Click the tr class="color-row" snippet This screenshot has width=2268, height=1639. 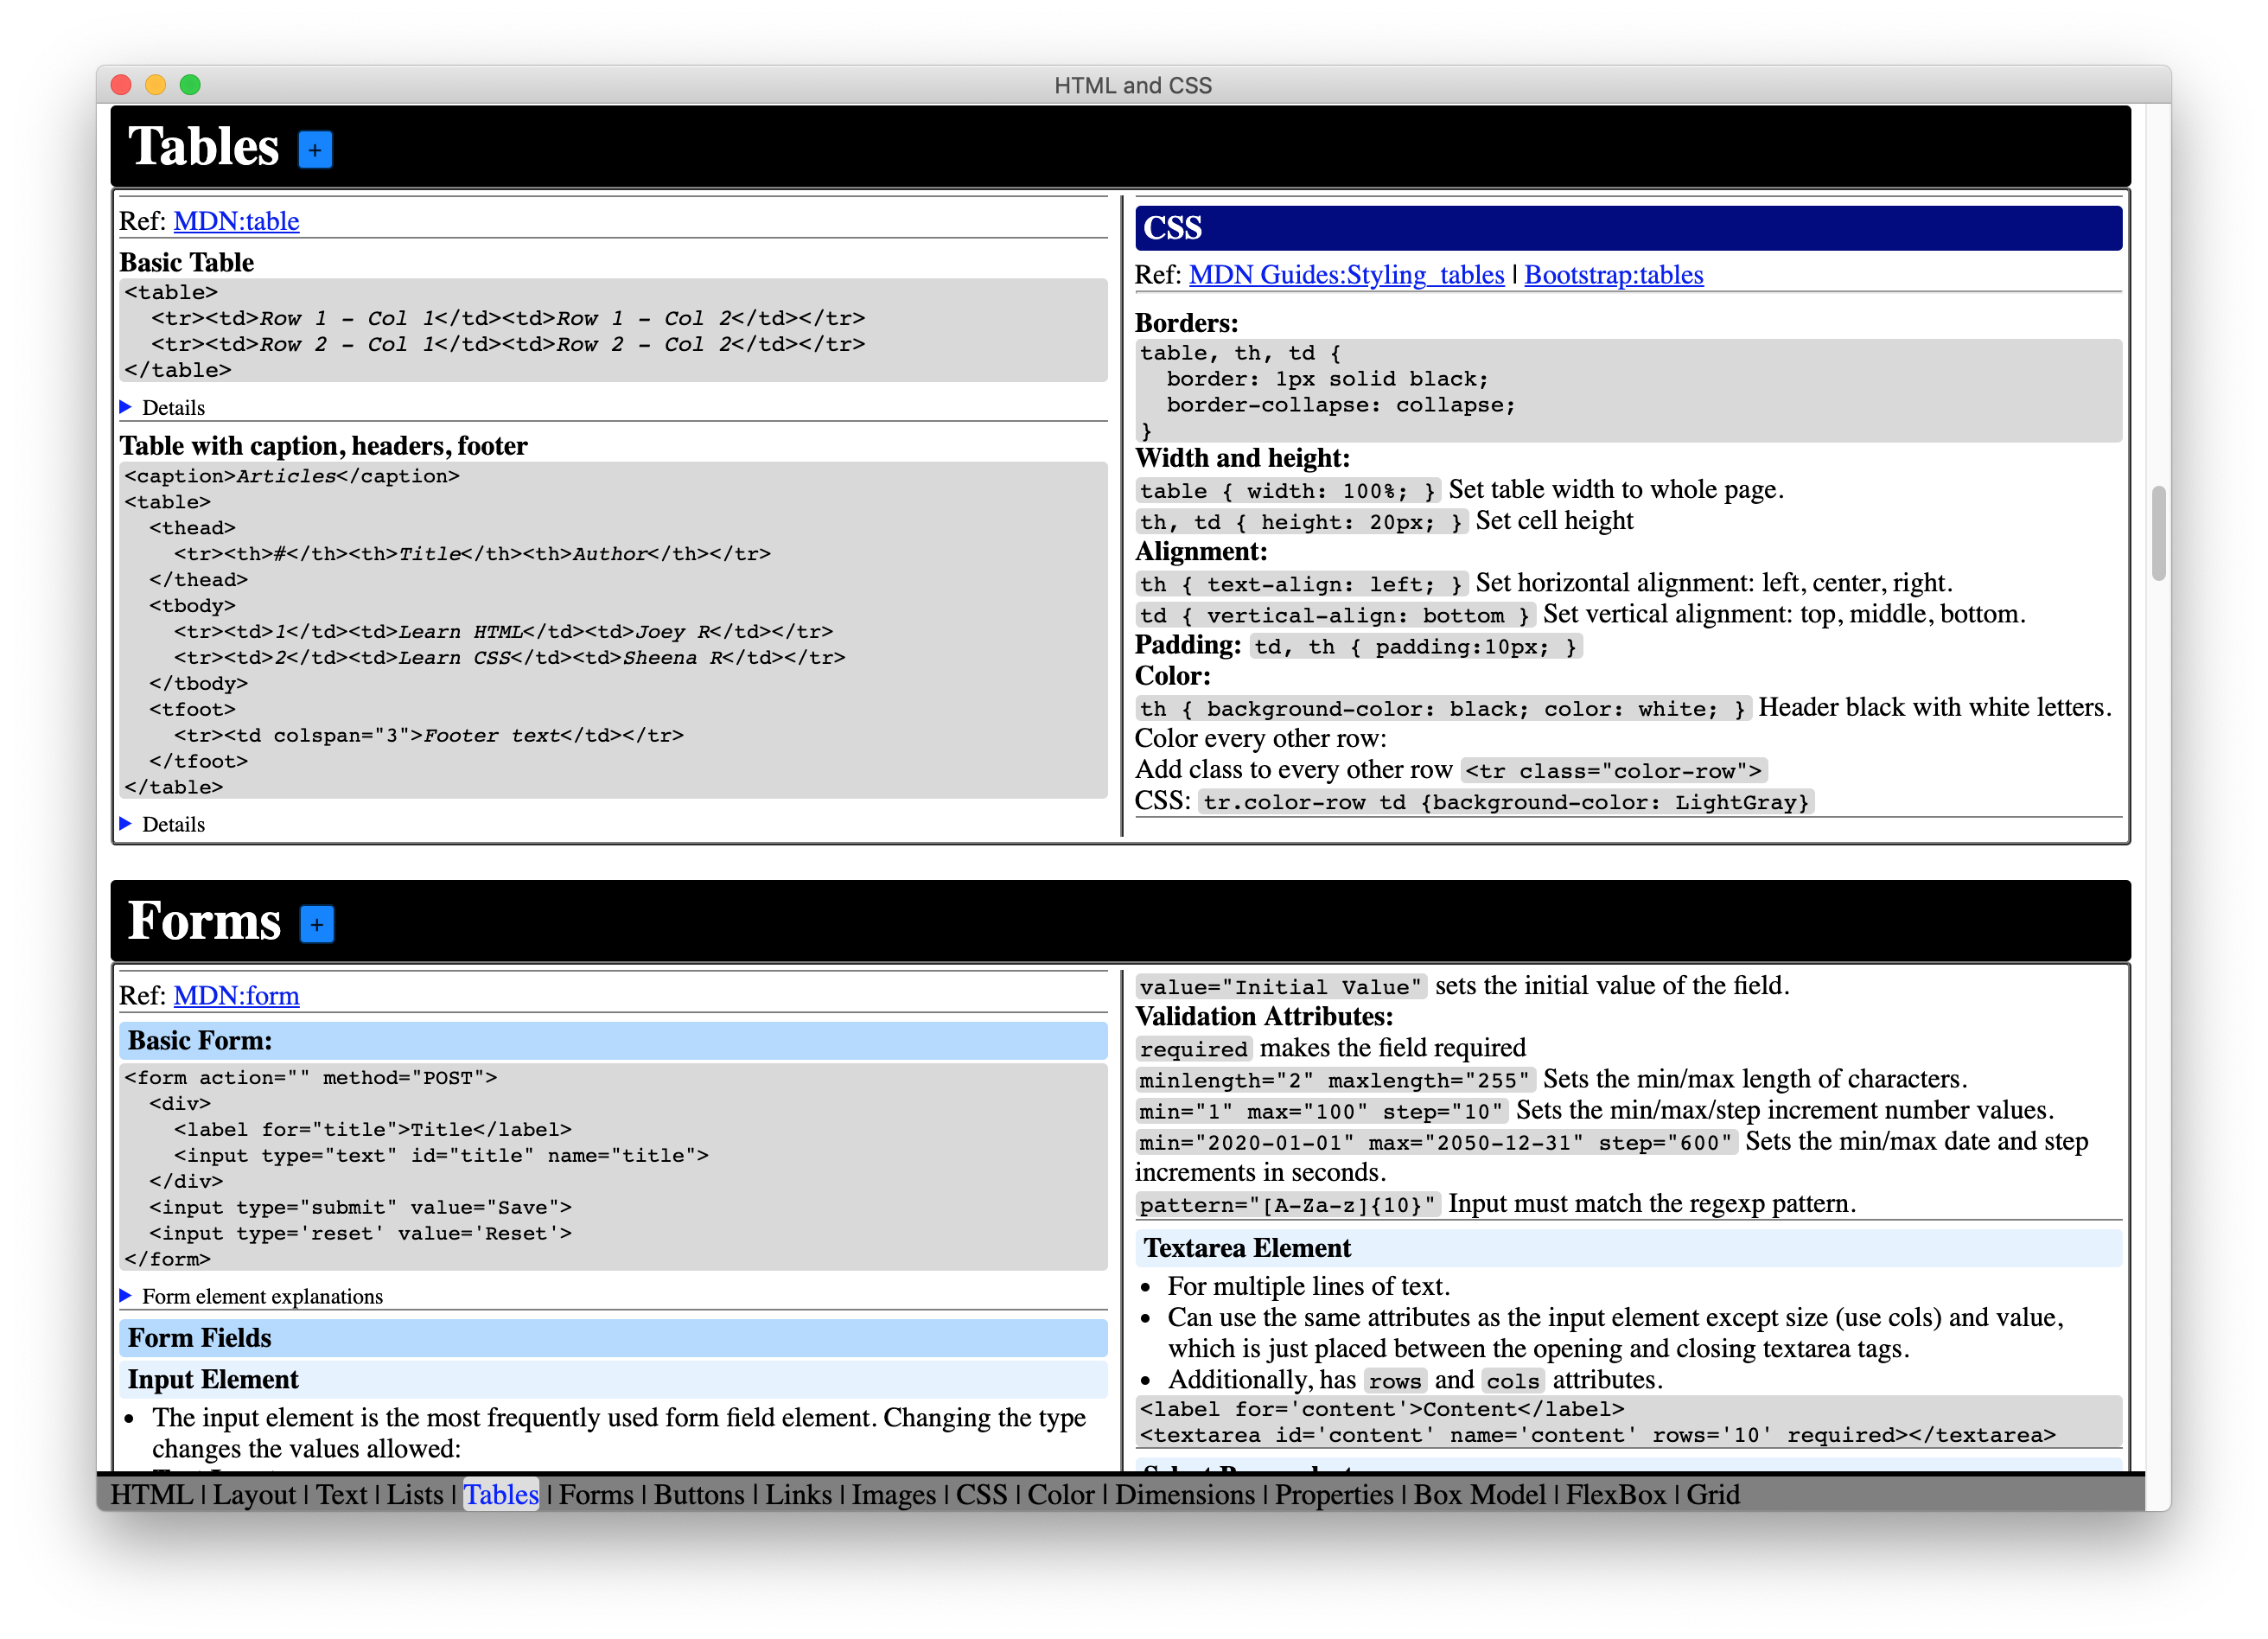1613,771
